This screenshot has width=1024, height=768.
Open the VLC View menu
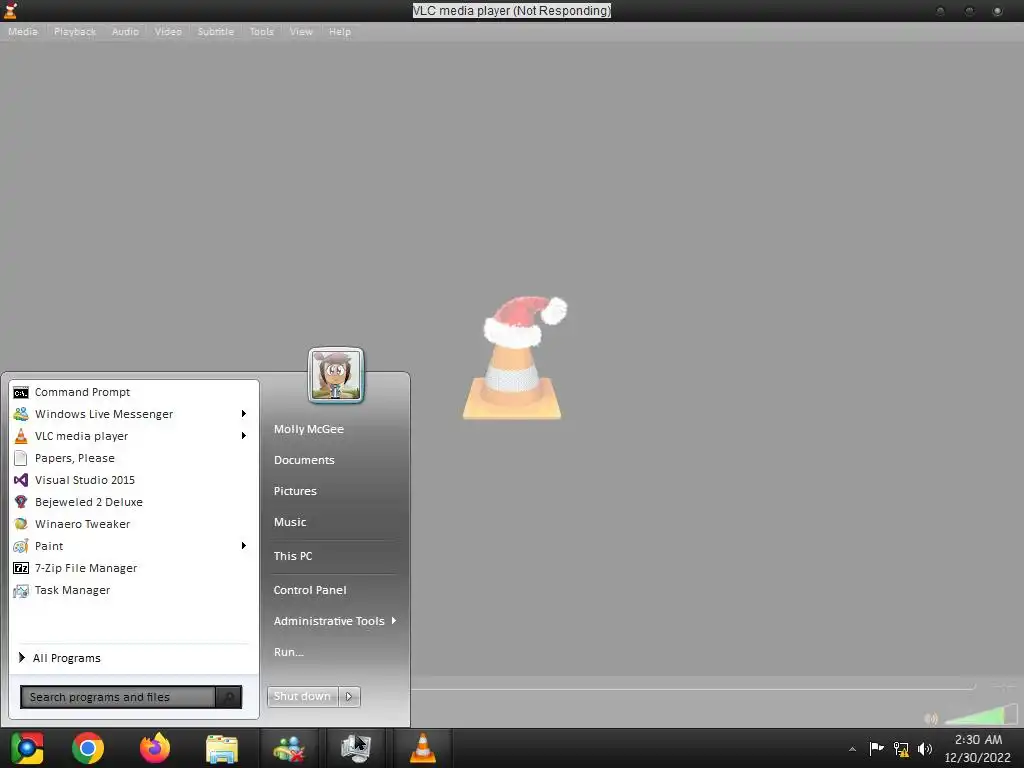pyautogui.click(x=301, y=31)
